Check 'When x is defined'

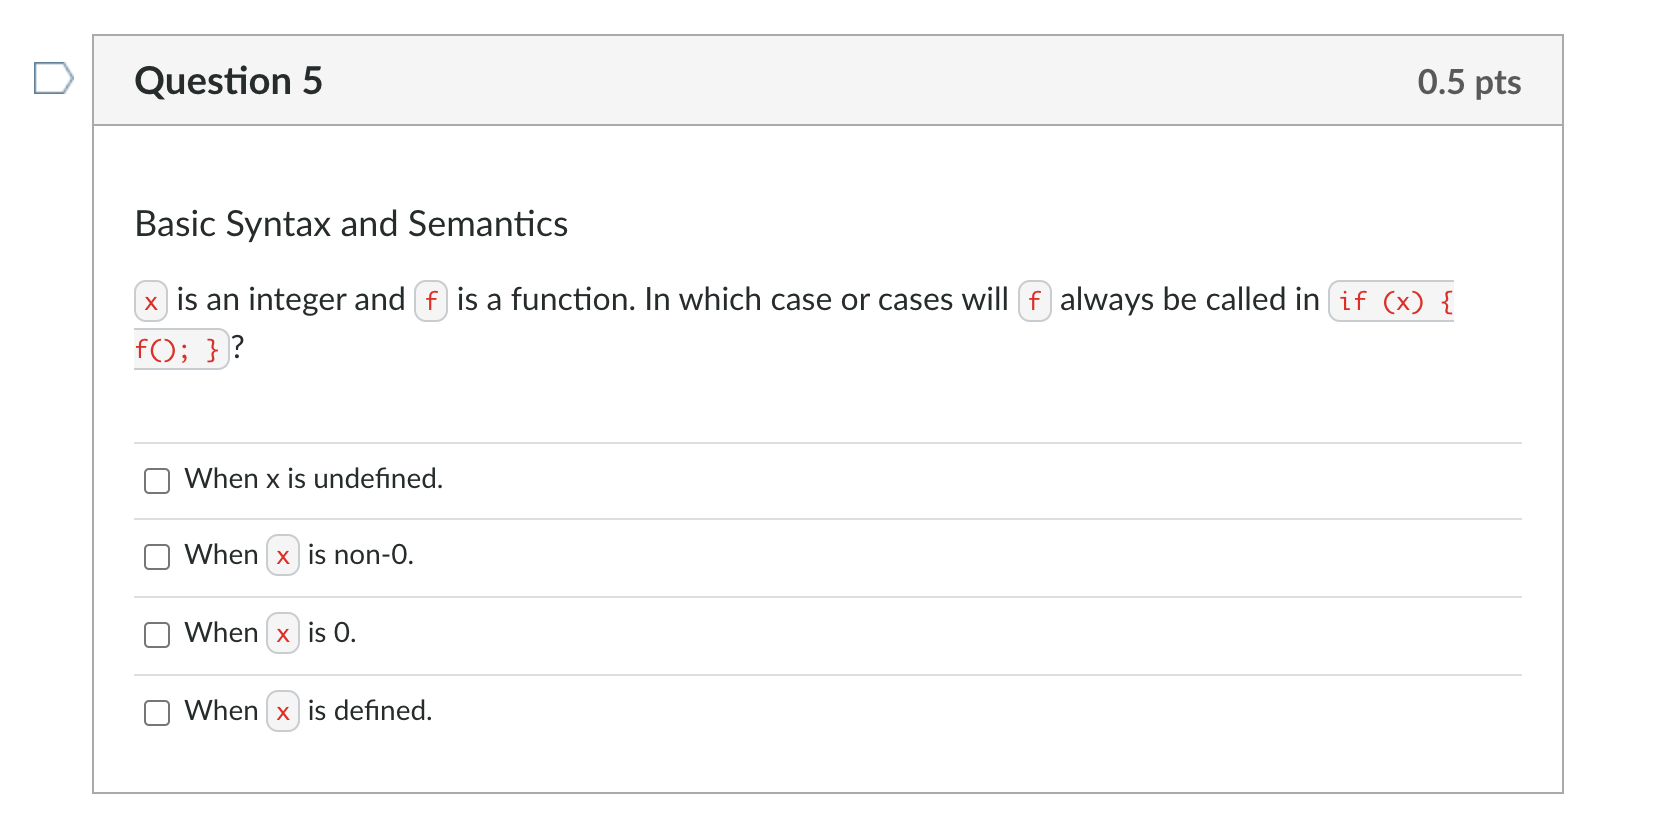pos(156,712)
